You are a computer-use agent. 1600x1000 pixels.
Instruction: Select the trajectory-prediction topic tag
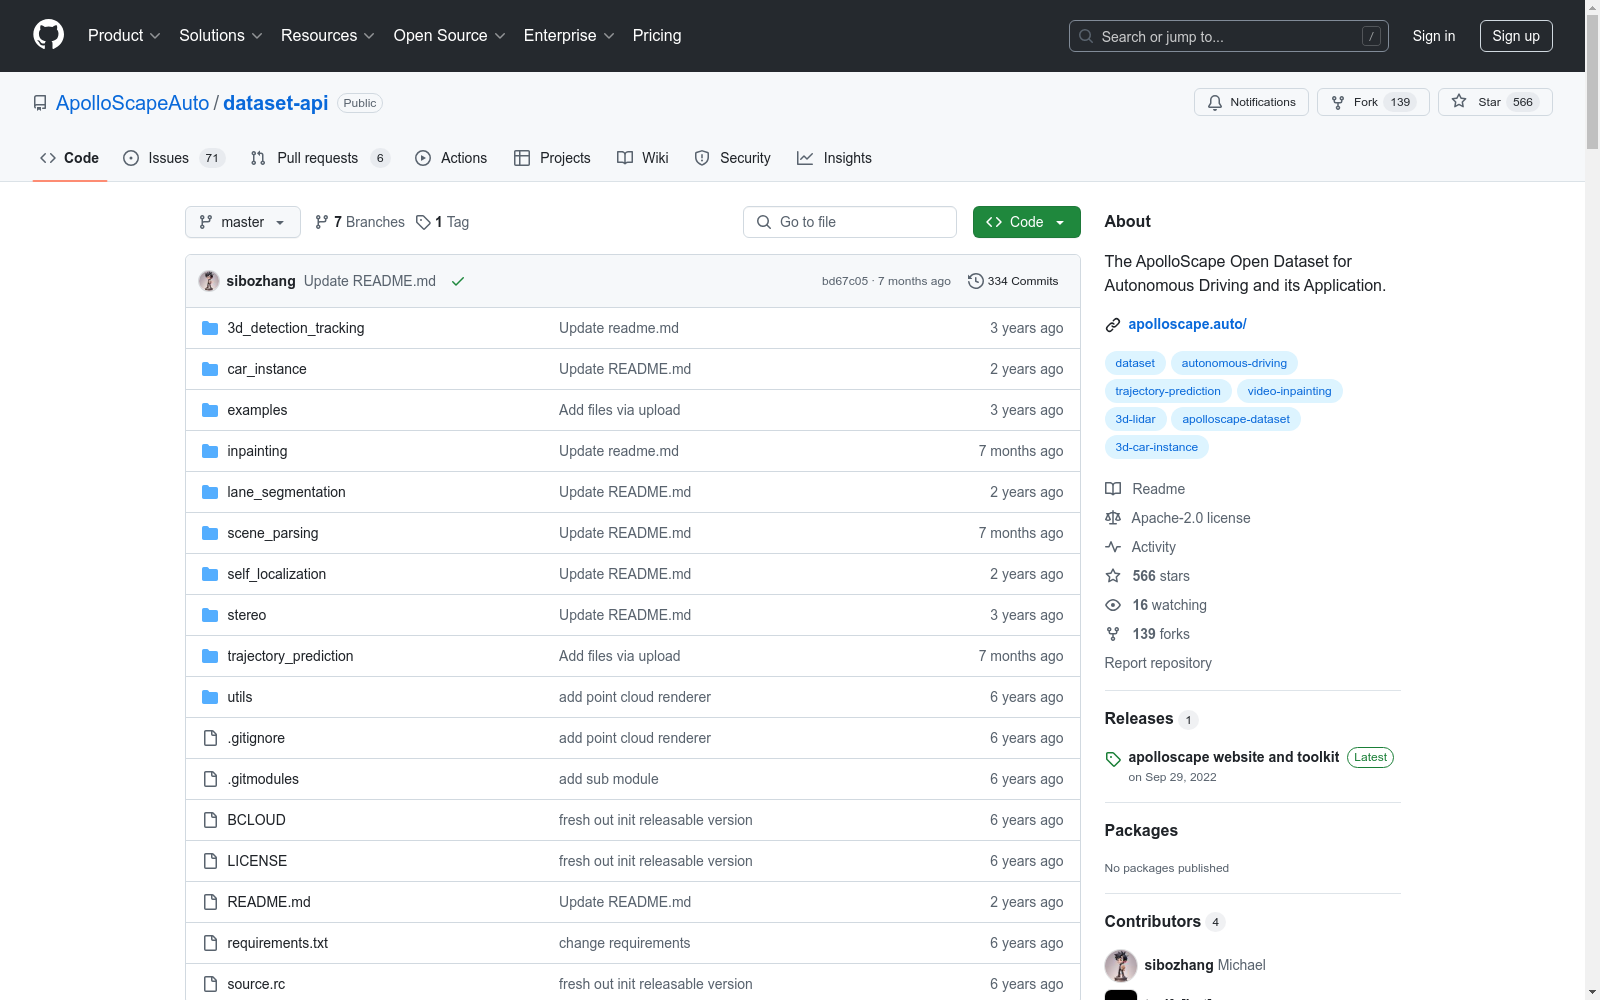(1168, 391)
